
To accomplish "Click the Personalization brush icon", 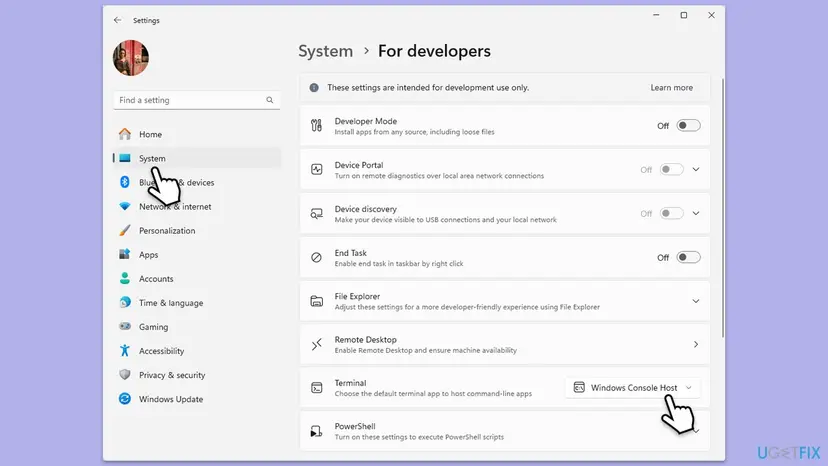I will 125,230.
